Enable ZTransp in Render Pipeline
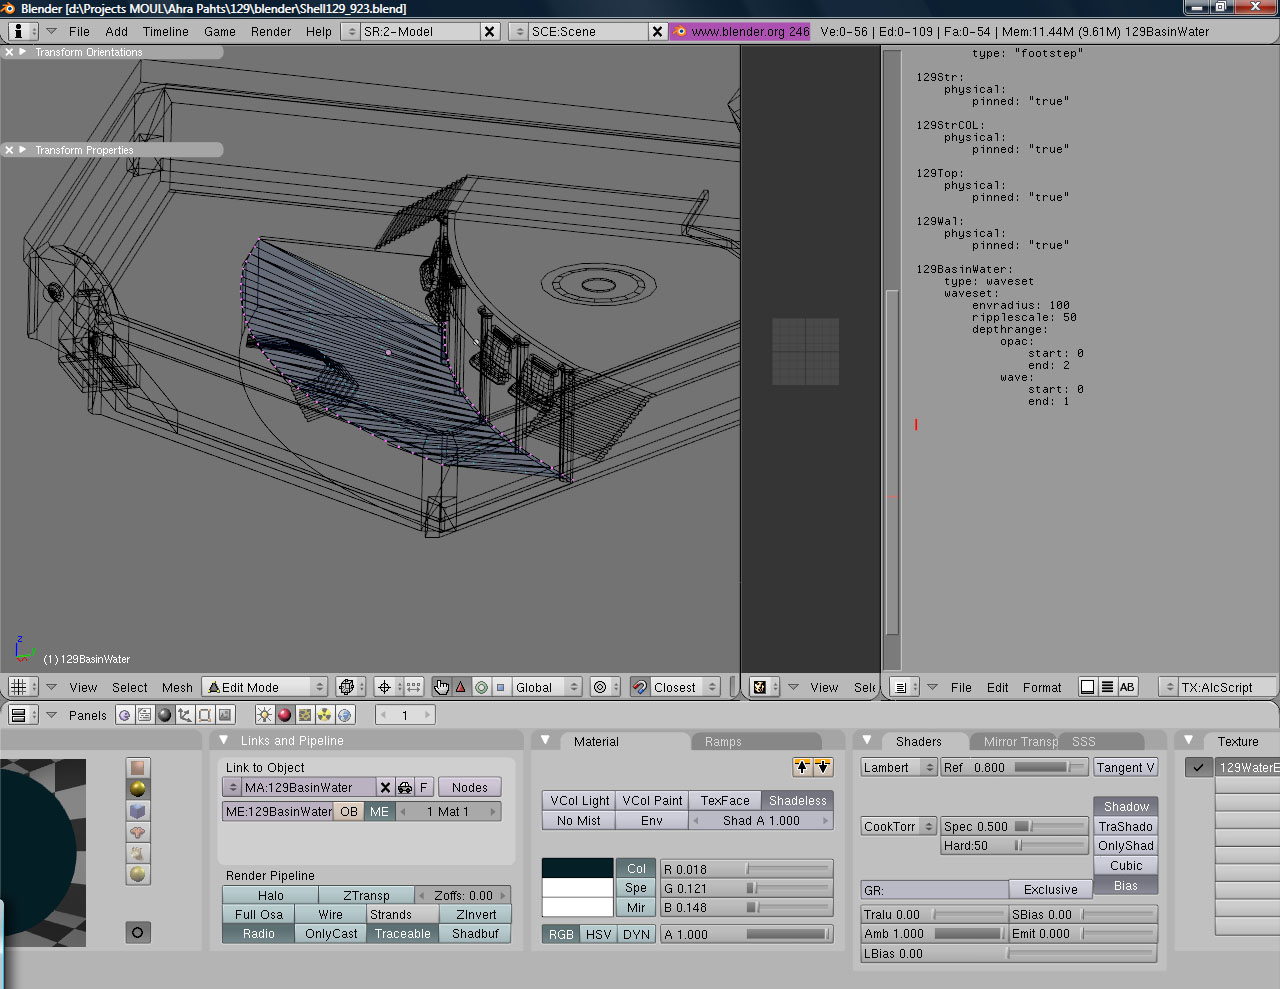Screen dimensions: 1280x989 366,896
